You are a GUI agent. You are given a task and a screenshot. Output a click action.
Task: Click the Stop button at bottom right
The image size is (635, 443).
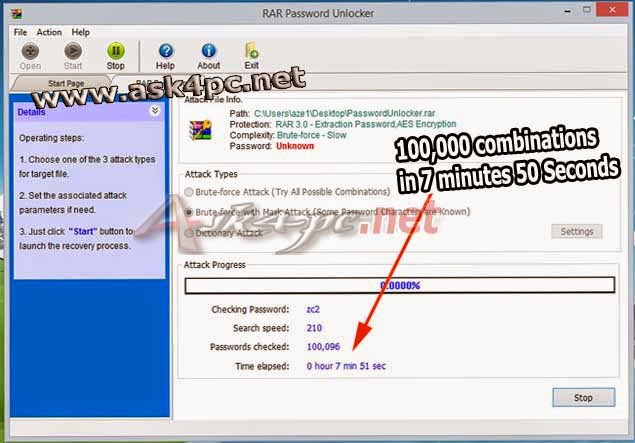pyautogui.click(x=584, y=398)
